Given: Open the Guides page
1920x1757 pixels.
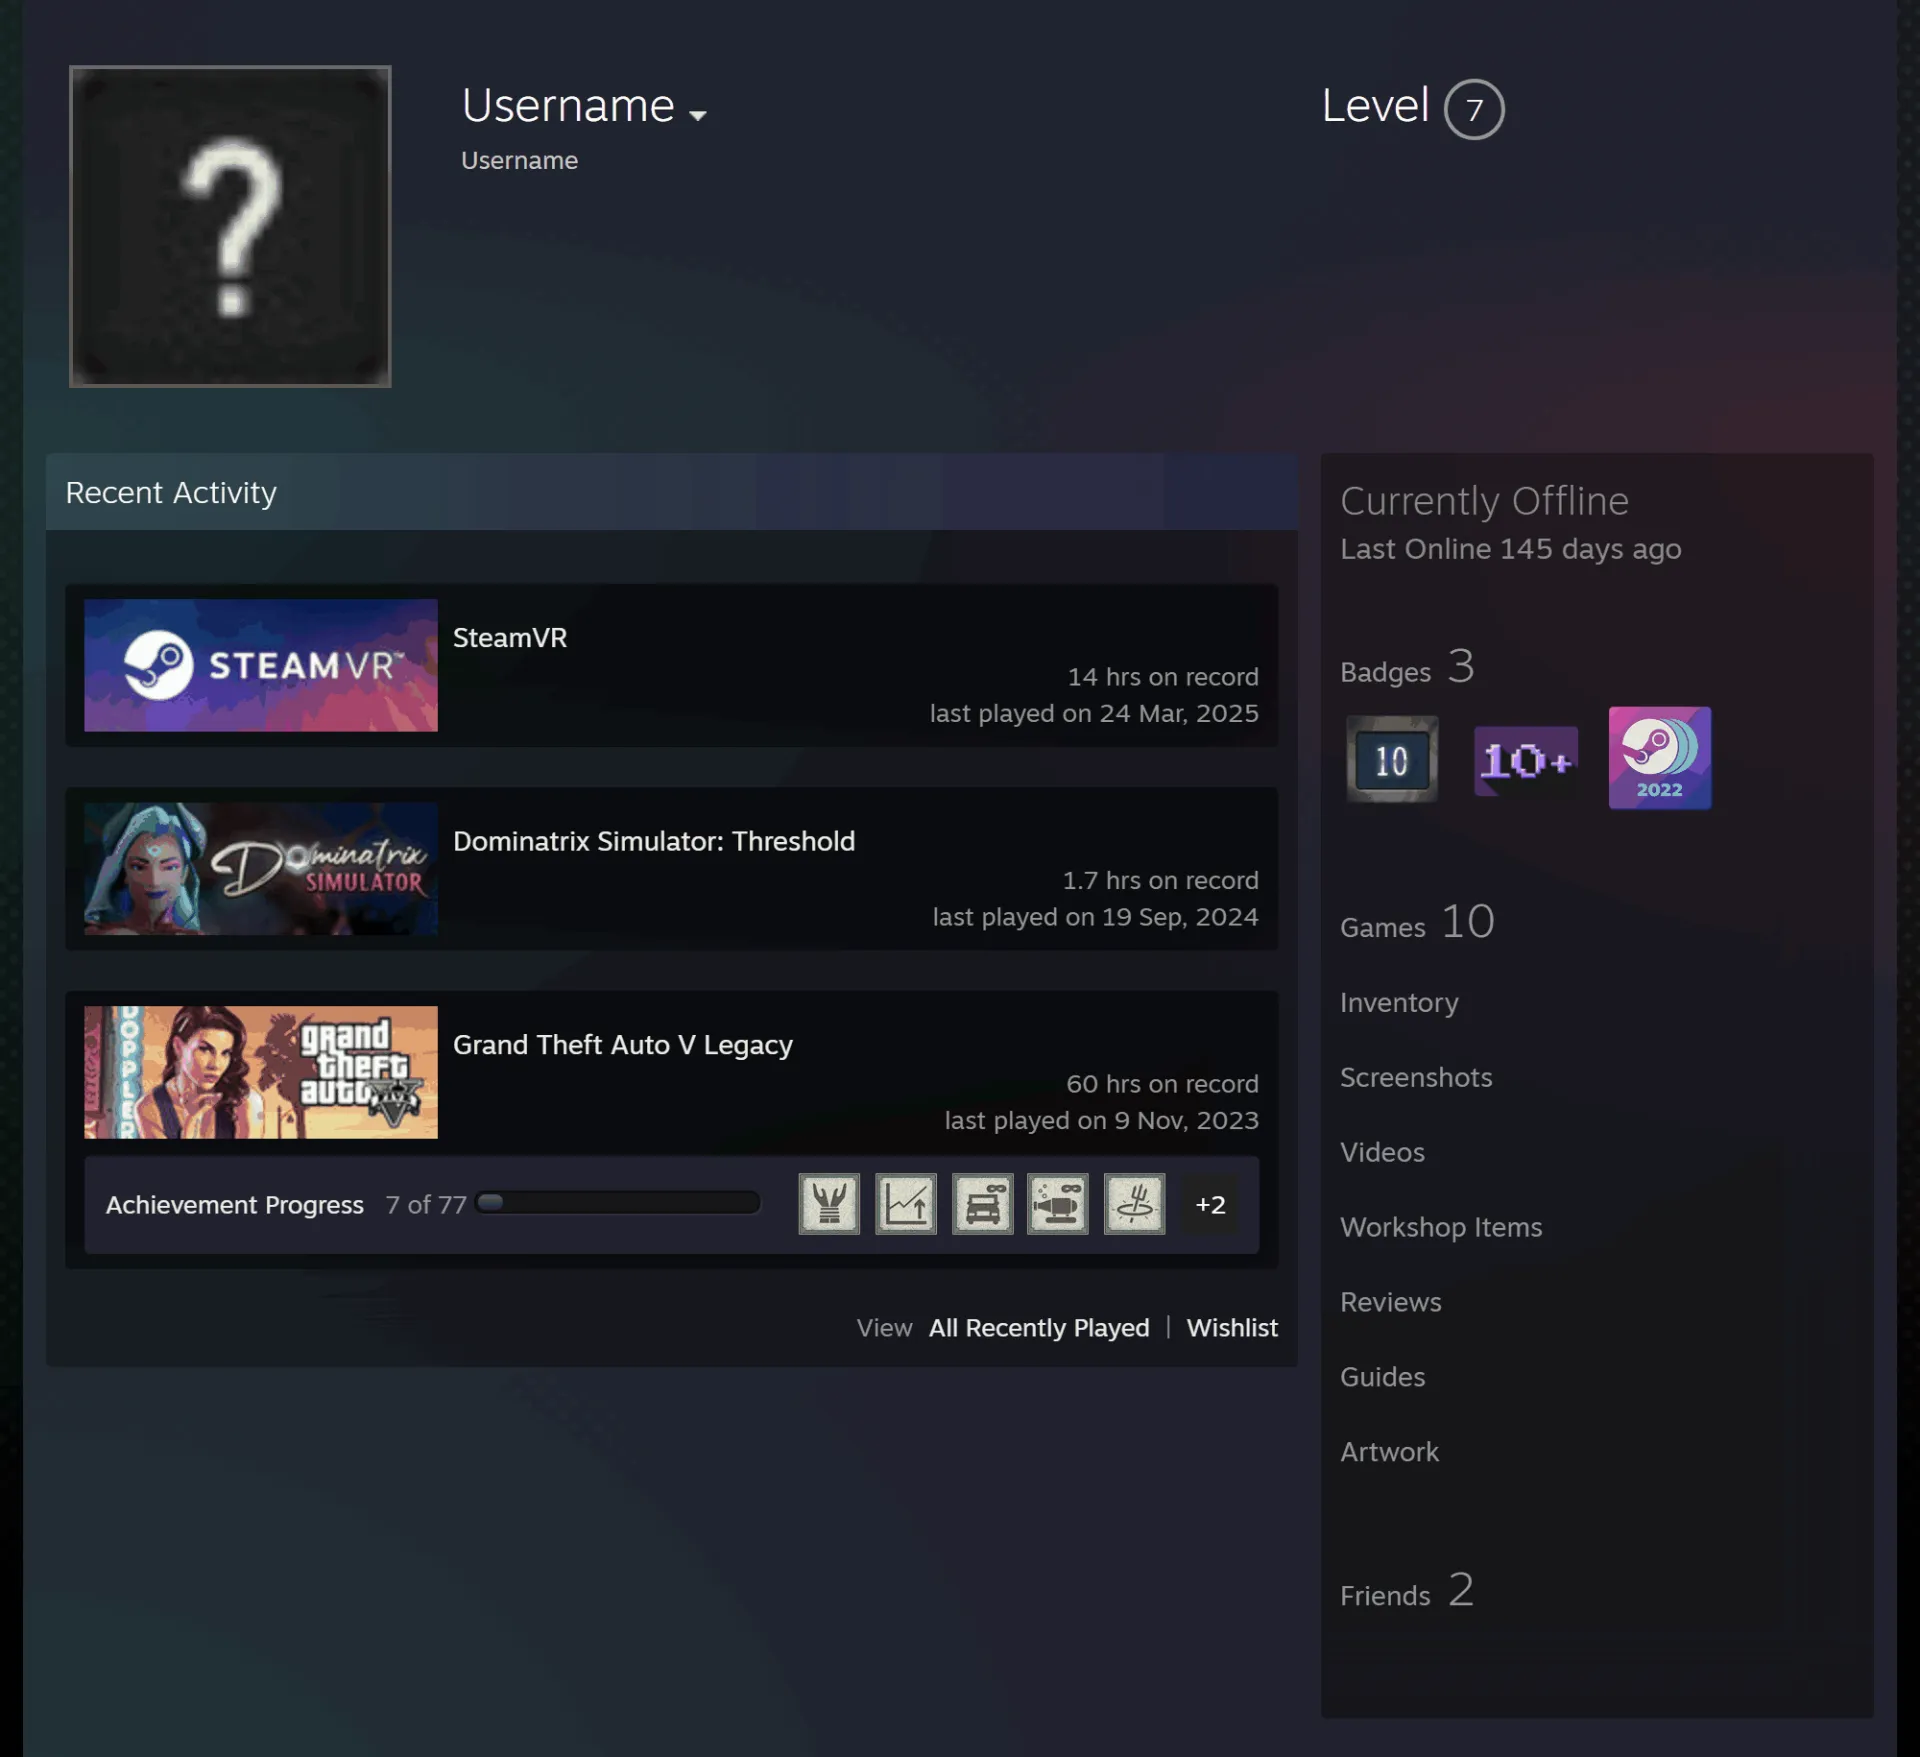Looking at the screenshot, I should pyautogui.click(x=1382, y=1377).
